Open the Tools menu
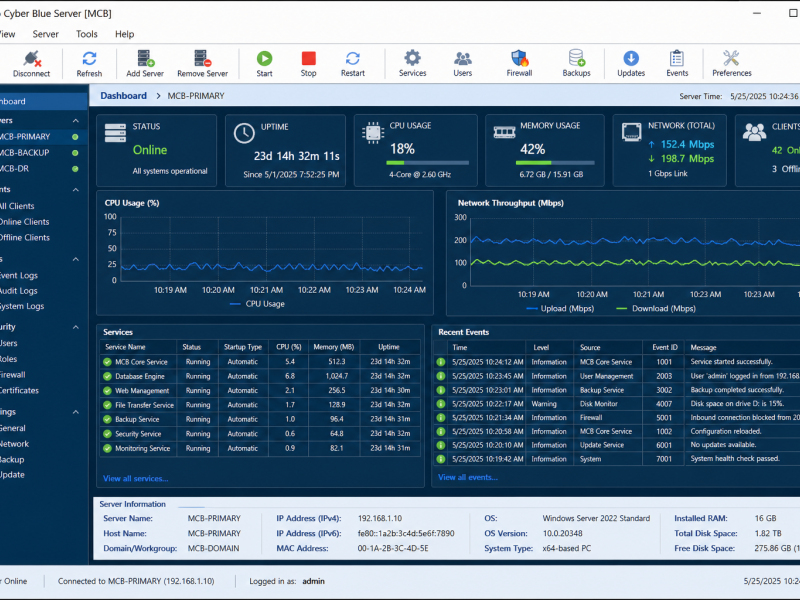800x600 pixels. pyautogui.click(x=87, y=34)
